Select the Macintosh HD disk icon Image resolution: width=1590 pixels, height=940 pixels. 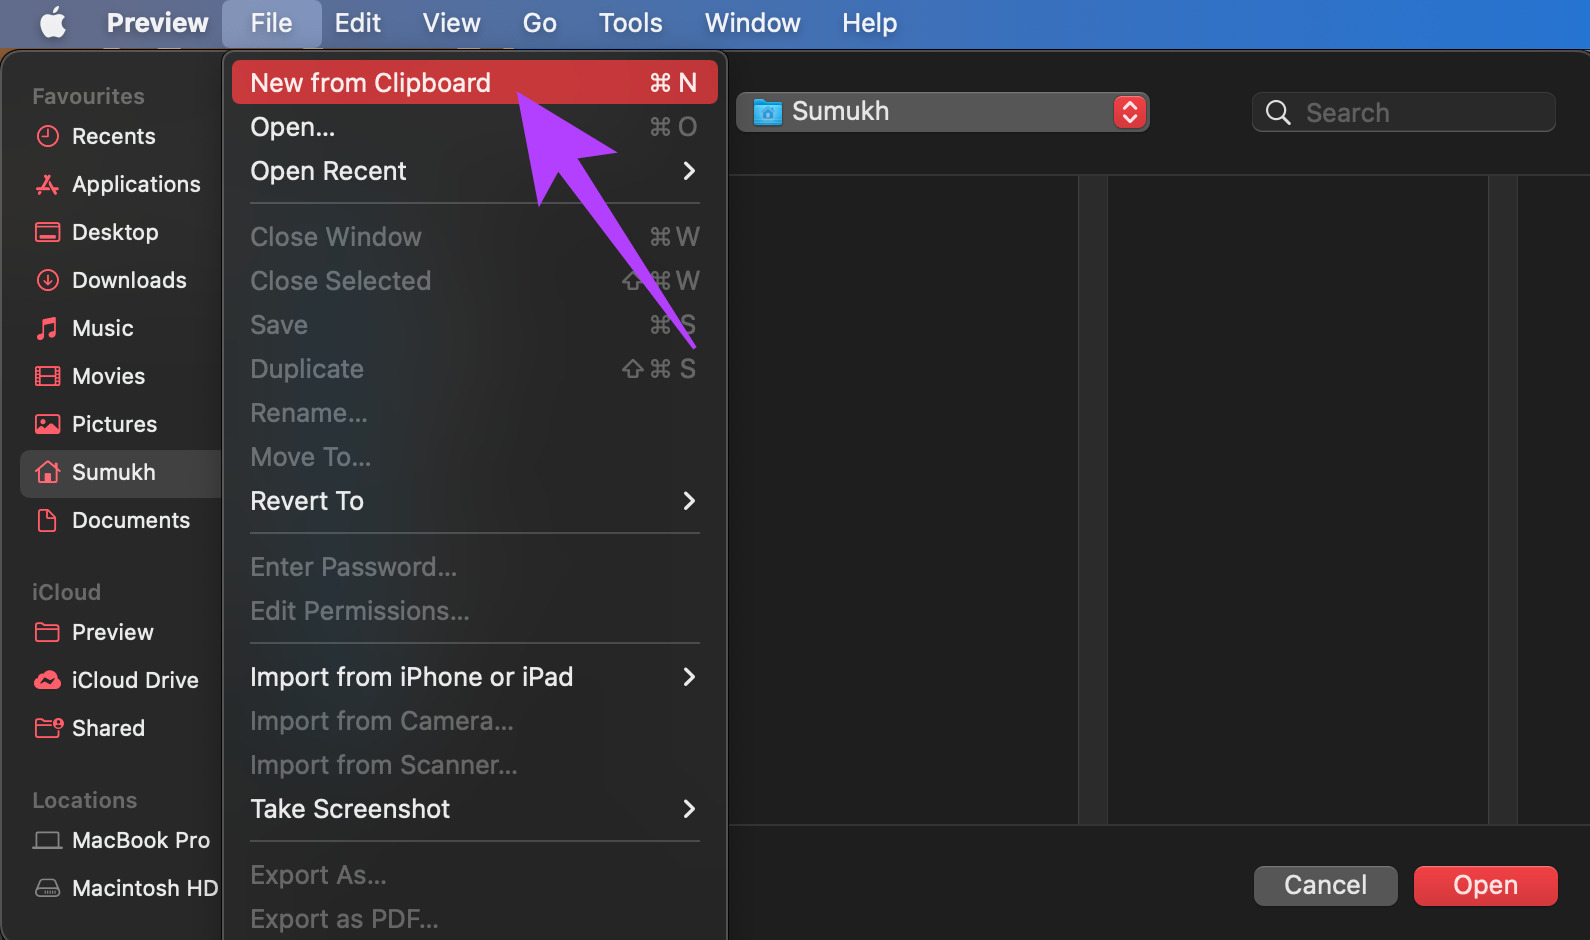(47, 888)
